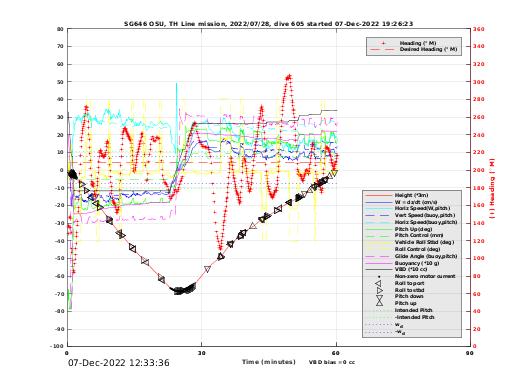Screen dimensions: 520x390
Task: Click the Roll to port triangle marker in legend
Action: coord(379,283)
